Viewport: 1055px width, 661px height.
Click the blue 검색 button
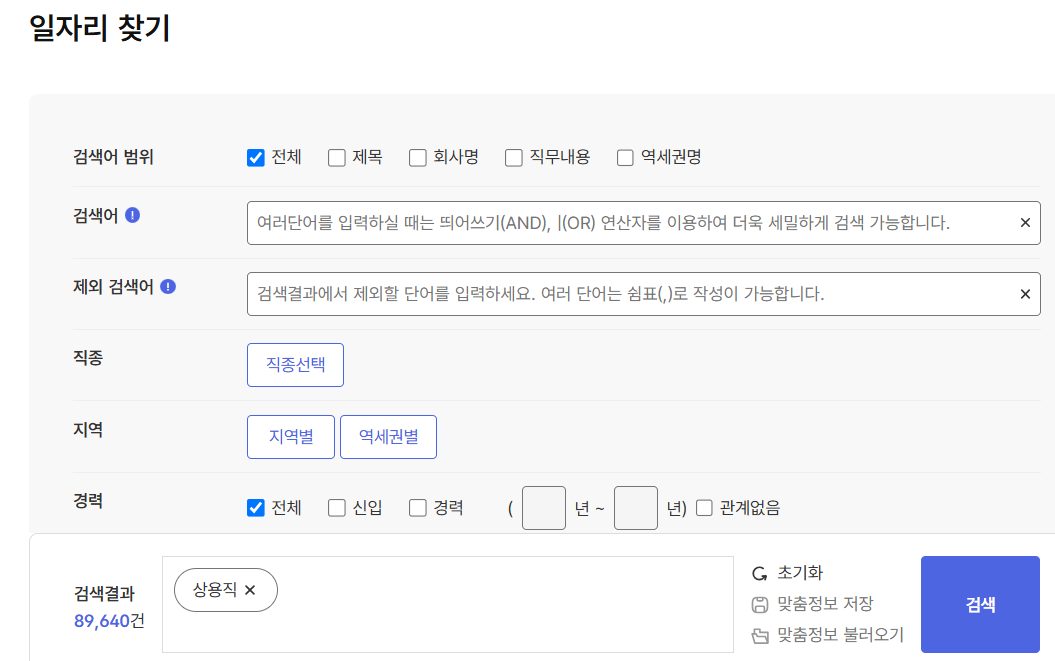click(980, 604)
